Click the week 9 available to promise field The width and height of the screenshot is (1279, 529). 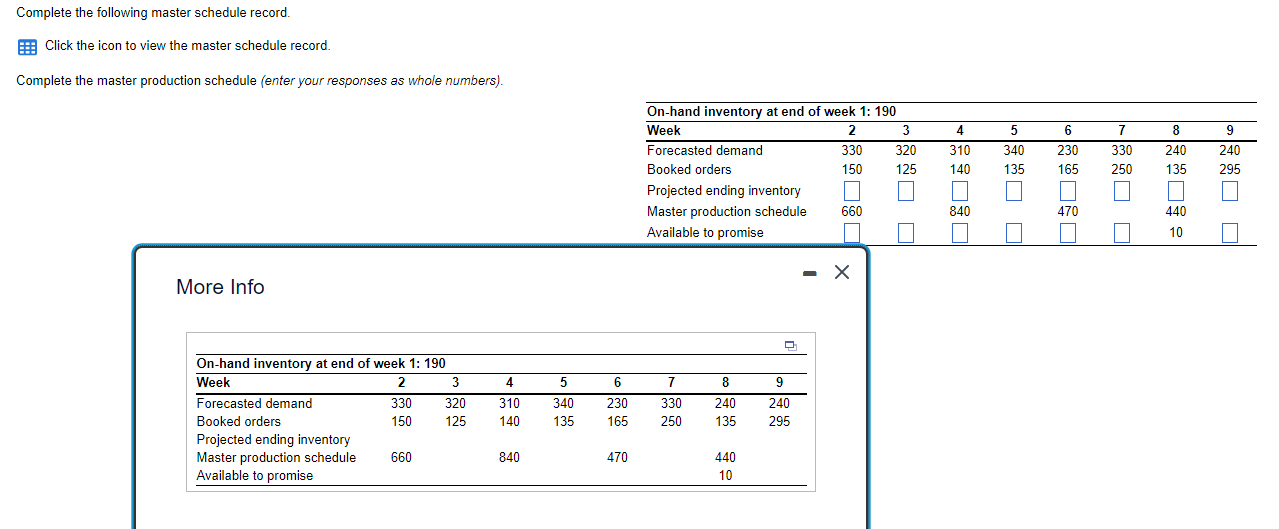pos(1230,233)
